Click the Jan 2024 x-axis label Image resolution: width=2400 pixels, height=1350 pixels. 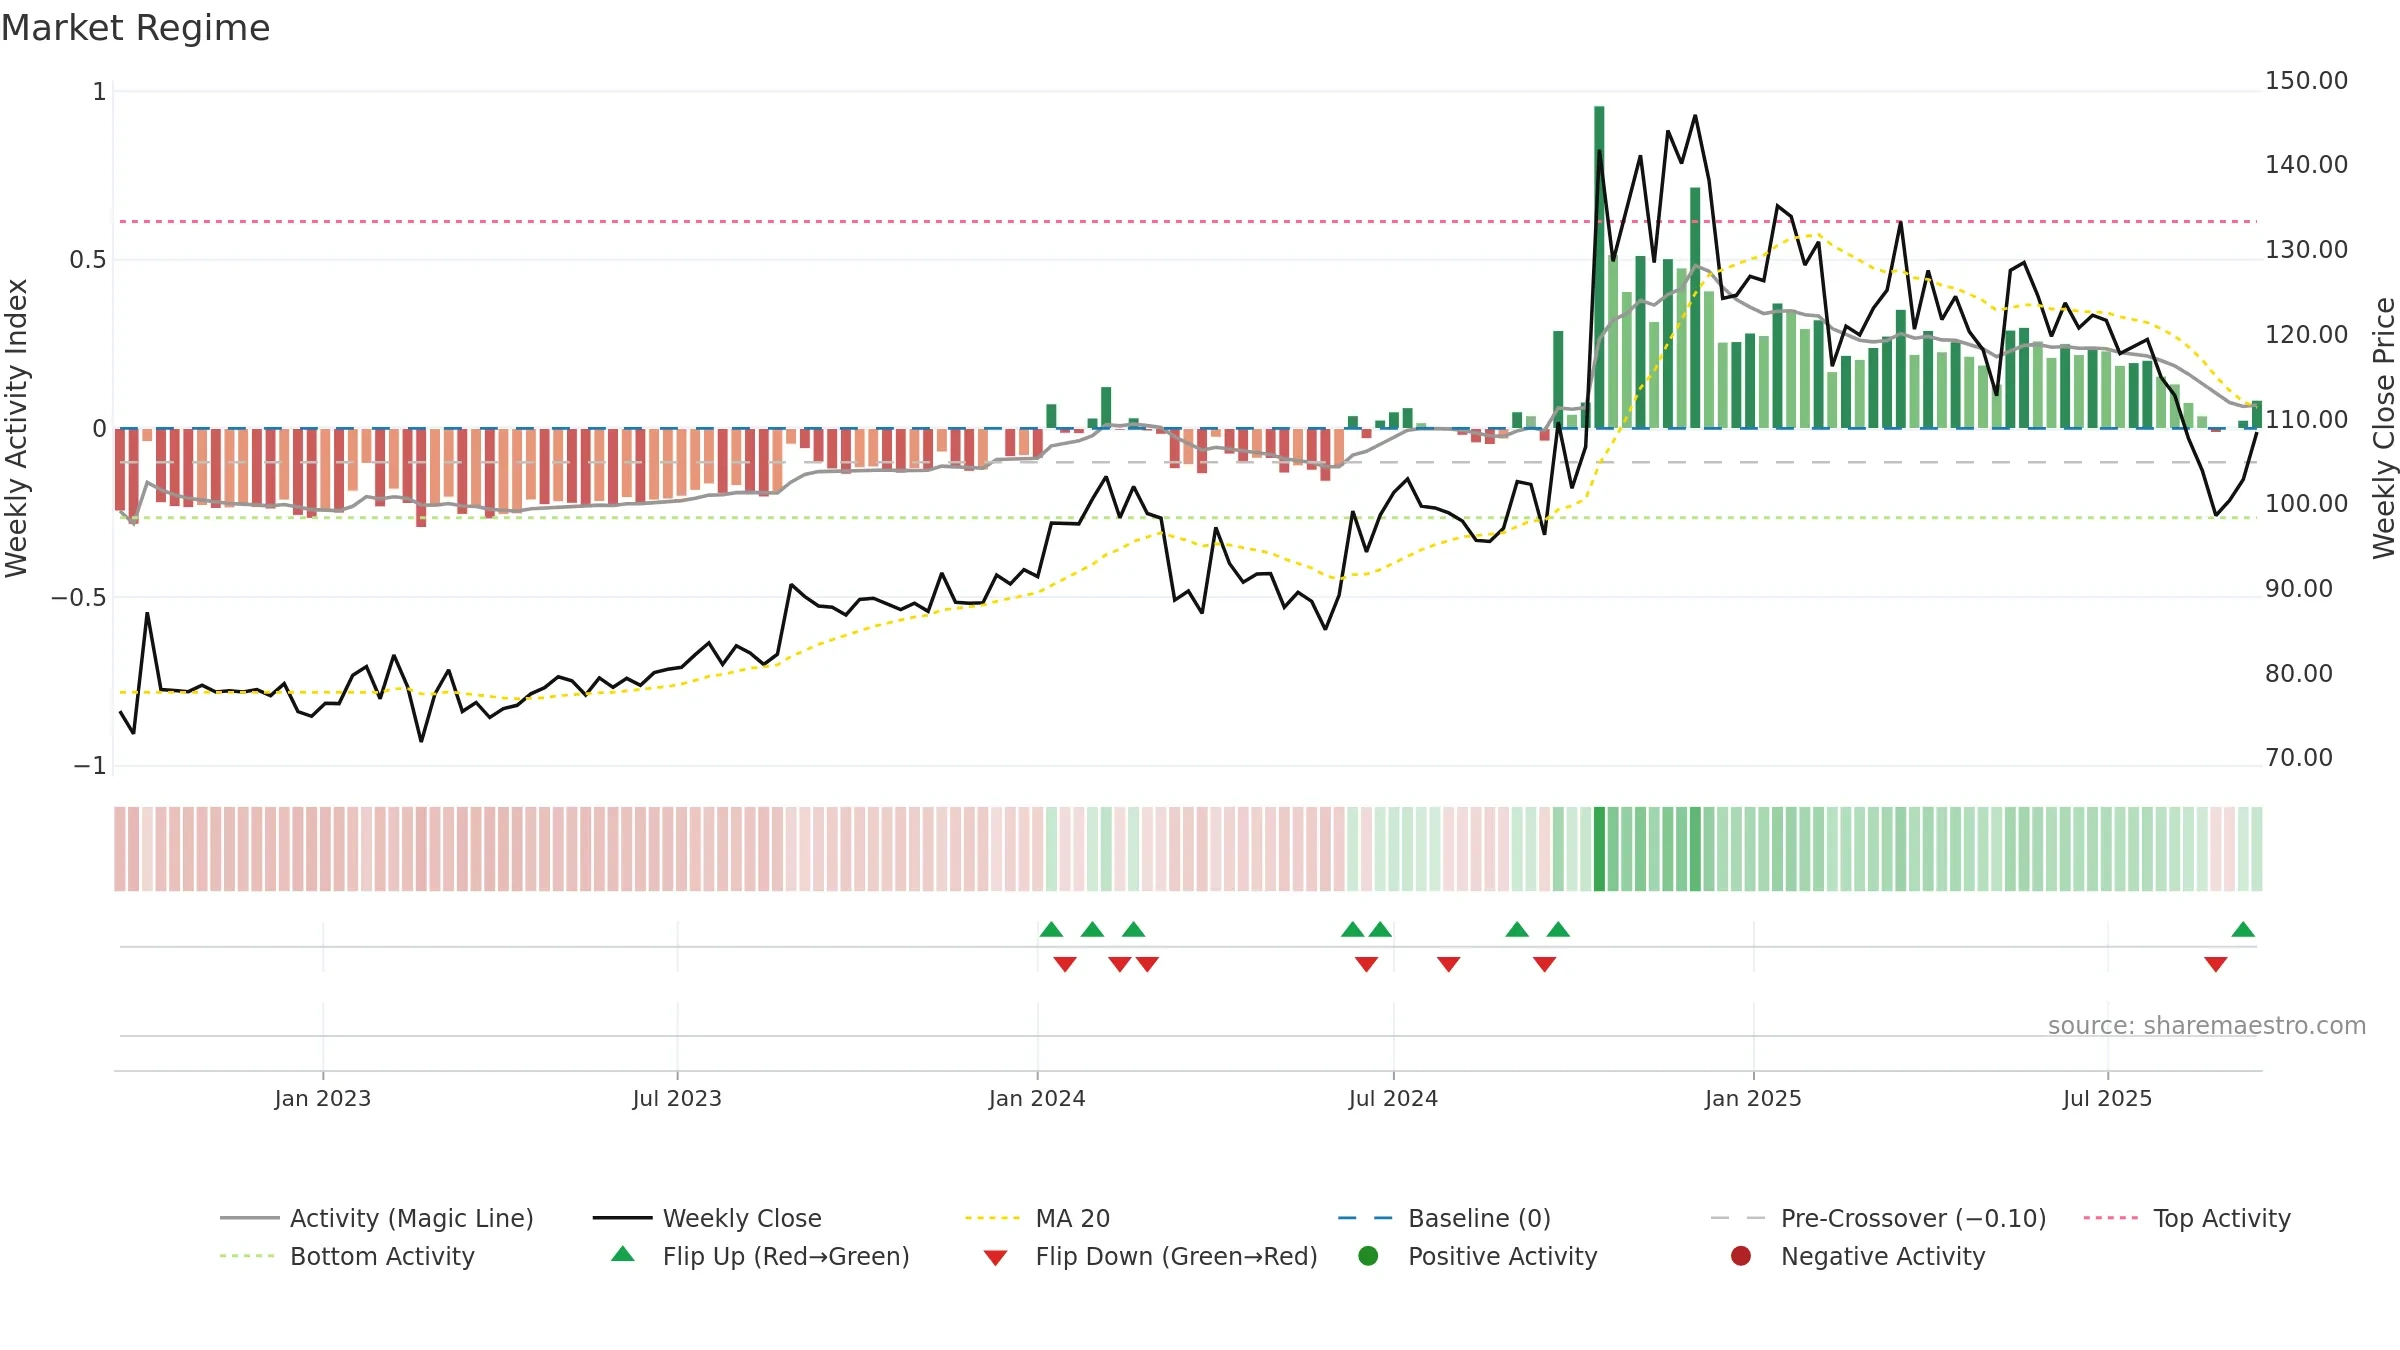[x=1037, y=1098]
